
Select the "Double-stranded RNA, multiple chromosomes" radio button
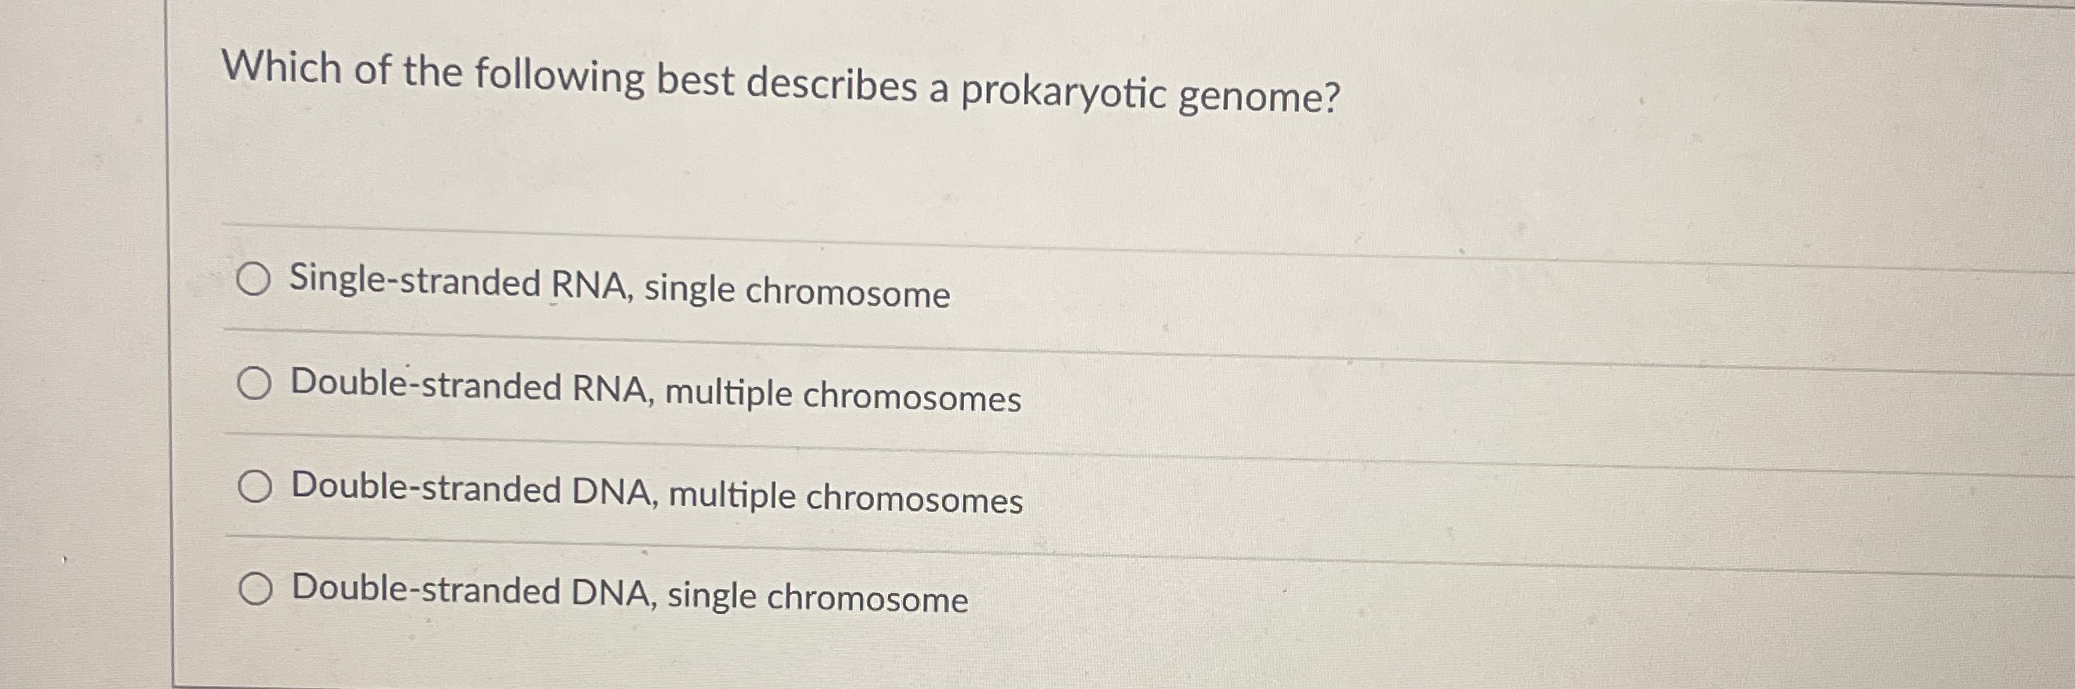(x=256, y=383)
